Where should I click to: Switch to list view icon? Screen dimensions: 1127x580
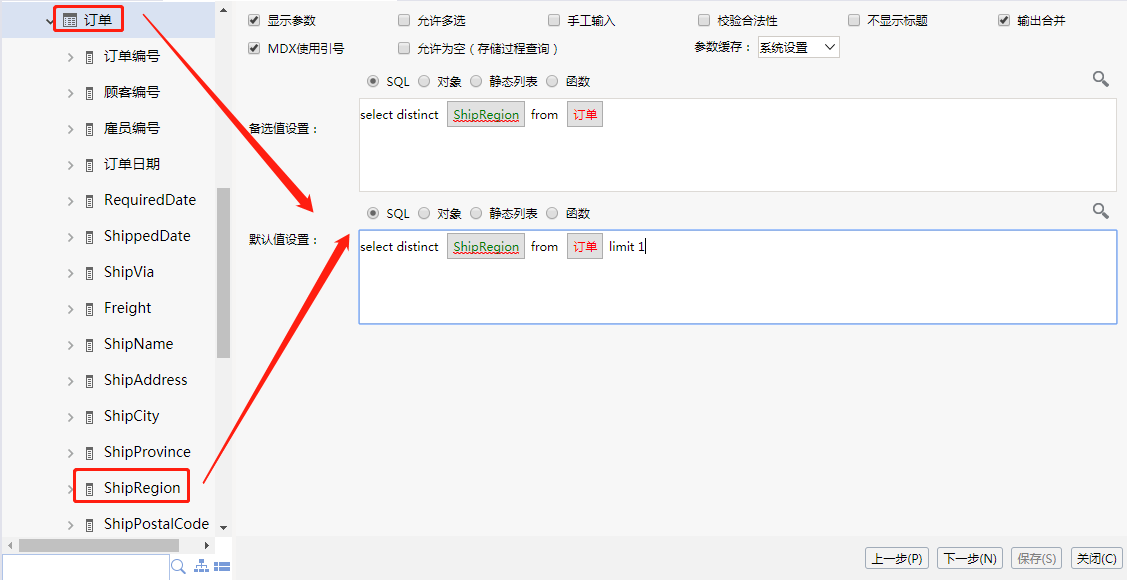coord(221,566)
